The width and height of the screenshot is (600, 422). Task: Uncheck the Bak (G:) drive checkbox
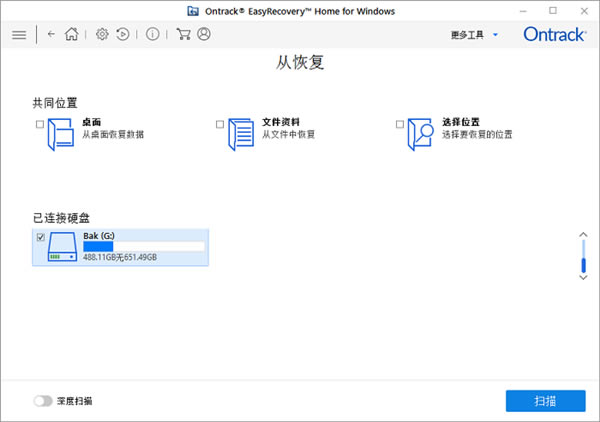click(x=40, y=237)
